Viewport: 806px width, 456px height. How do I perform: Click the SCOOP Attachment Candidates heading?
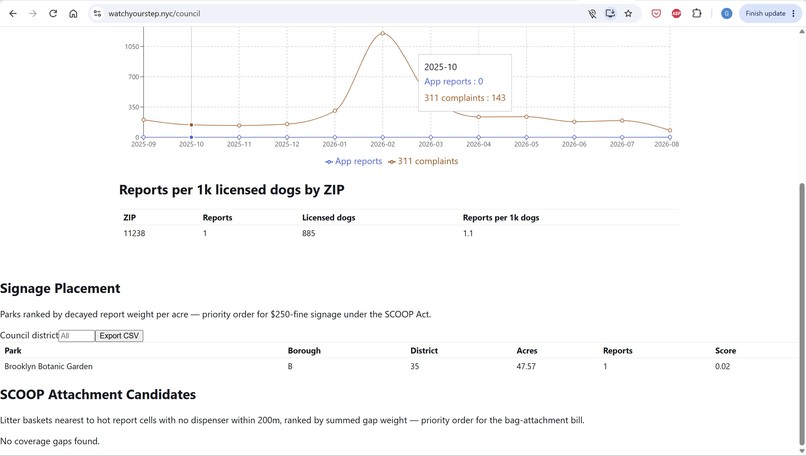[x=98, y=395]
